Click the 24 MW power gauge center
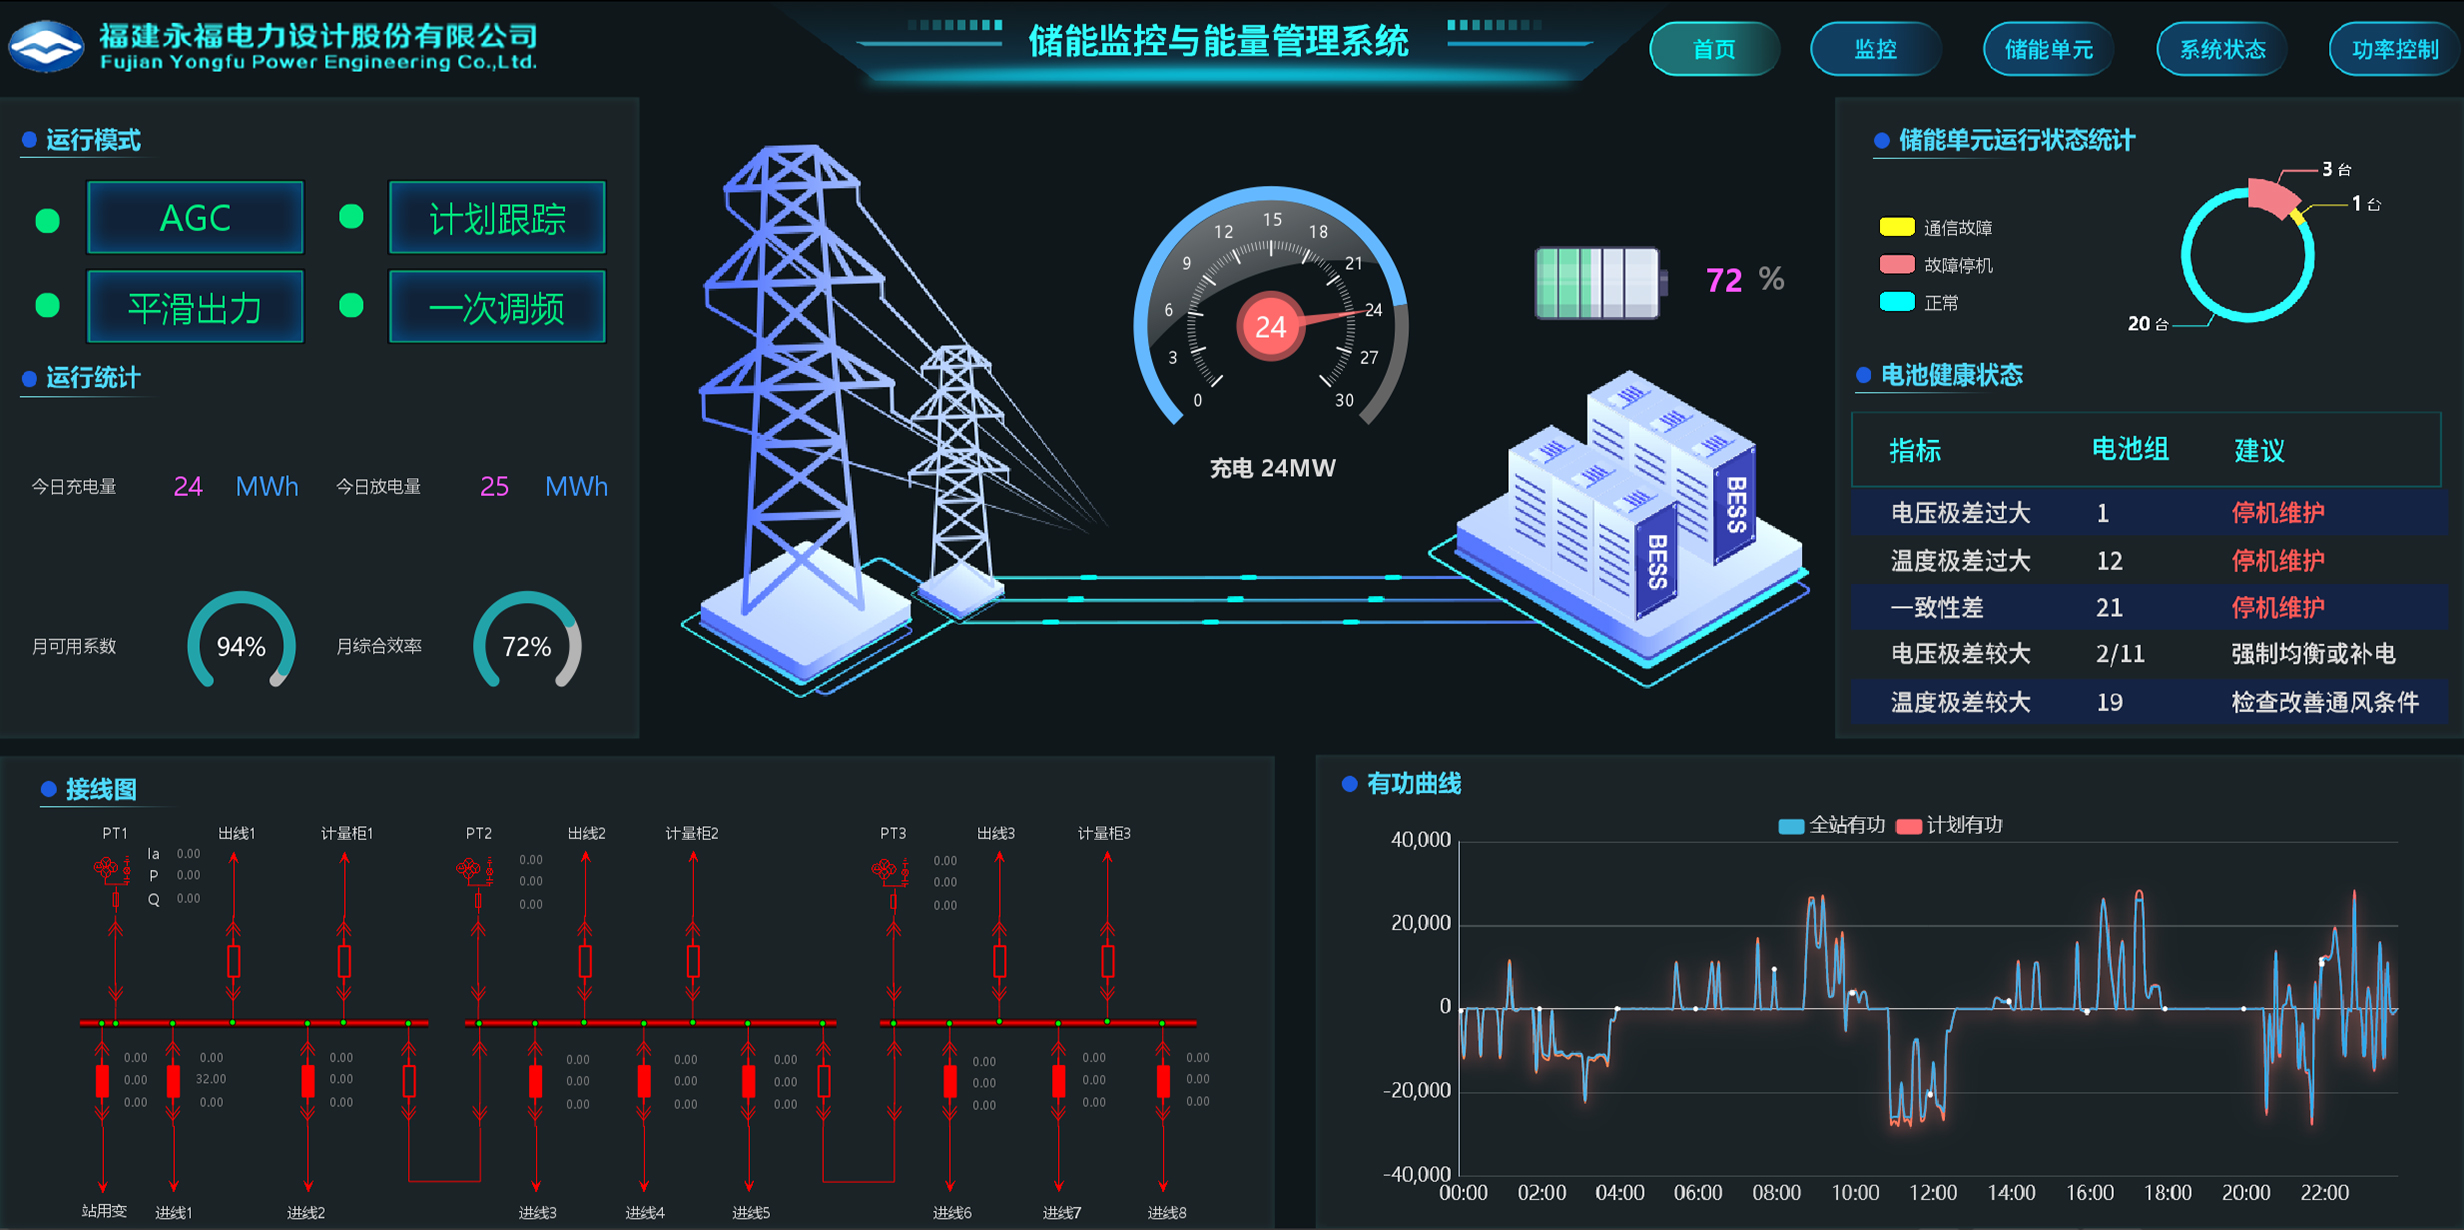Screen dimensions: 2464x1230 point(1270,326)
